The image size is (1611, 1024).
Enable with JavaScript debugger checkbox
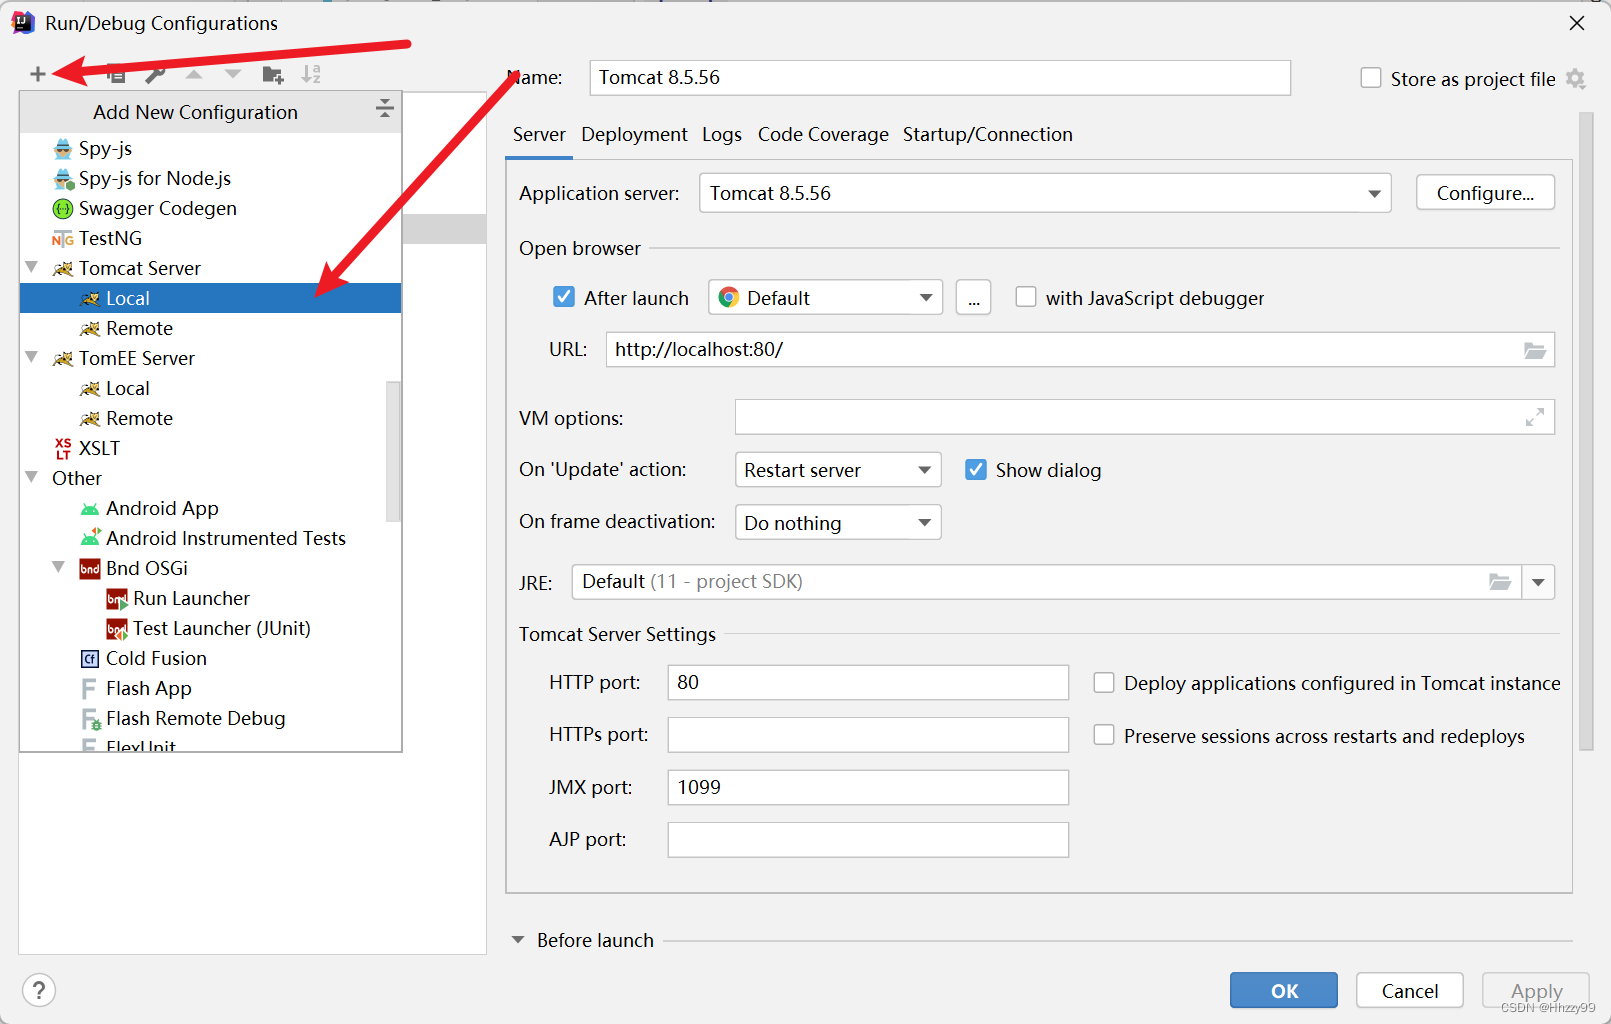coord(1026,297)
